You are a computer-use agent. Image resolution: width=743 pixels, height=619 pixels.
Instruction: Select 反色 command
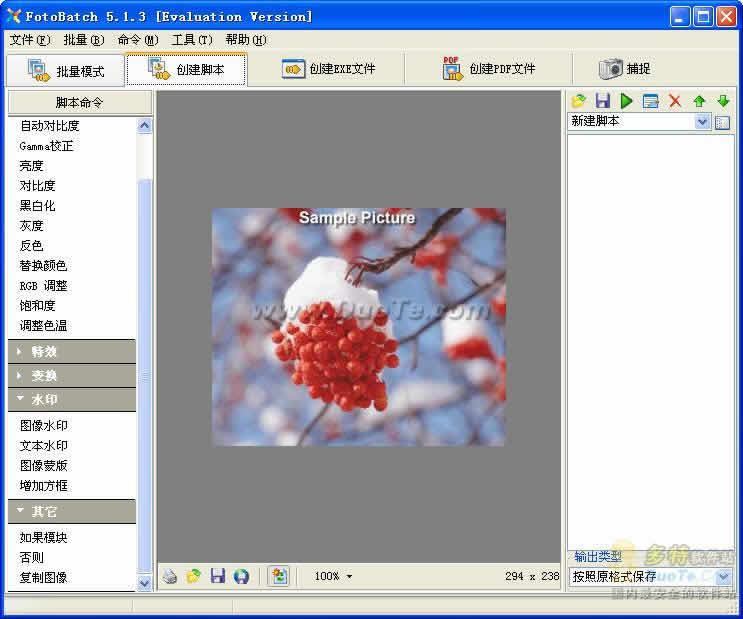[31, 246]
